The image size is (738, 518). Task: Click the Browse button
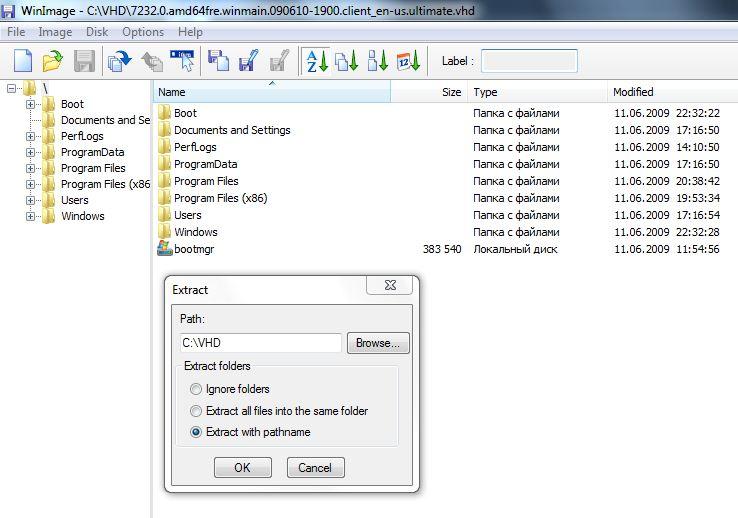(x=378, y=343)
